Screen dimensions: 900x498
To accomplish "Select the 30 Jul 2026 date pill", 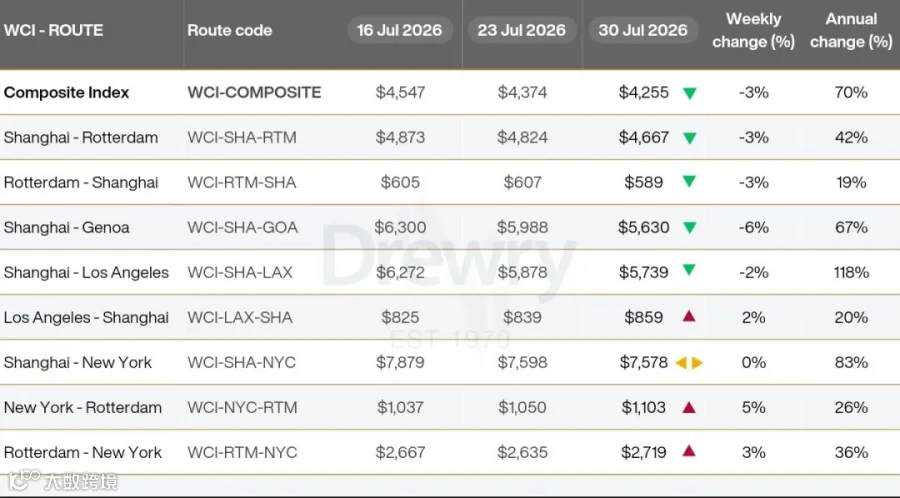I will click(643, 30).
